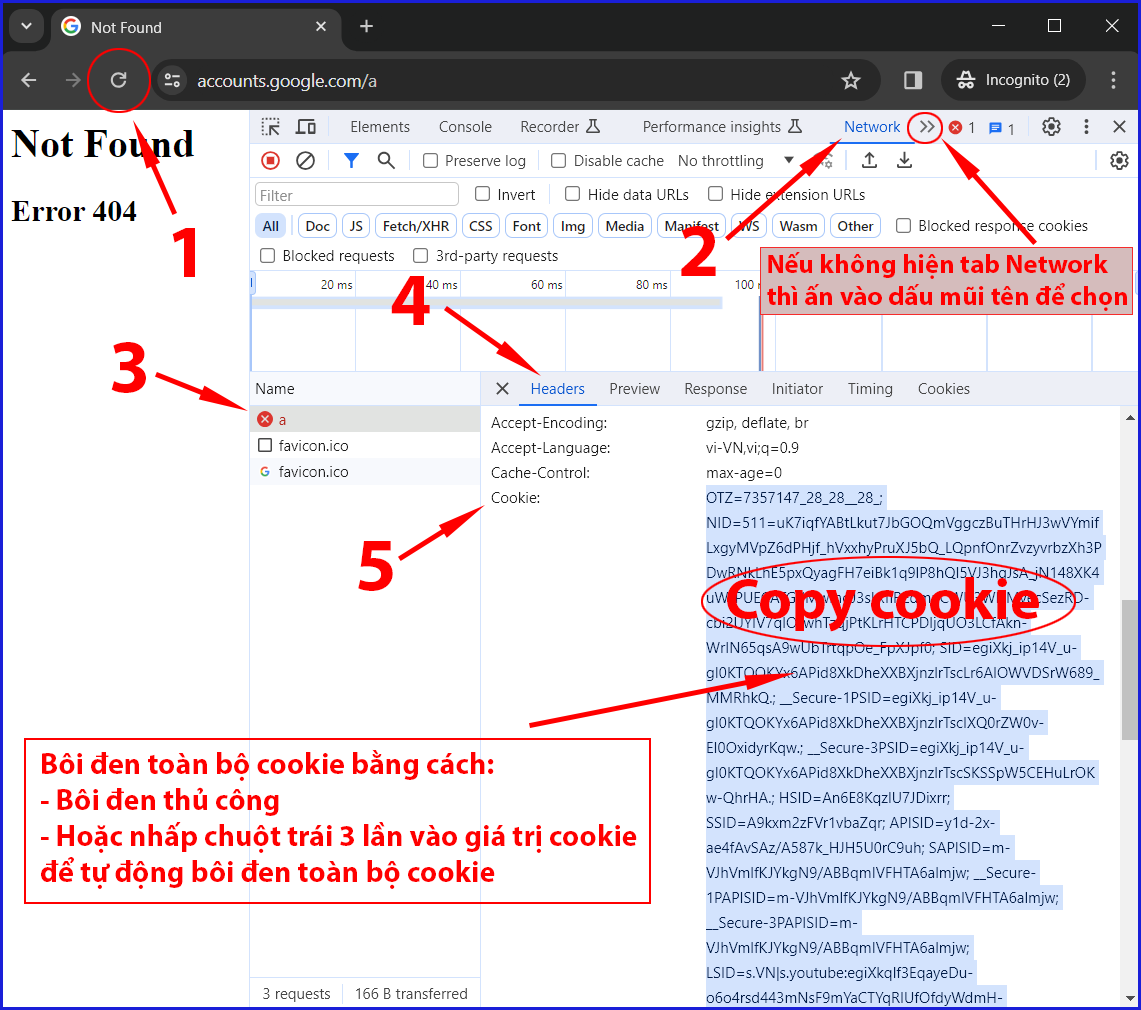Filter requests by Fetch/XHR
This screenshot has height=1010, width=1141.
416,226
